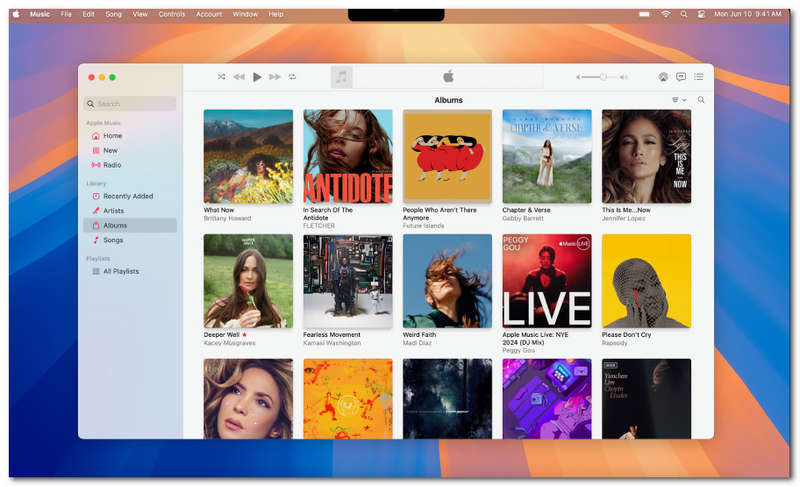This screenshot has width=800, height=487.
Task: Select Albums in sidebar
Action: tap(130, 225)
